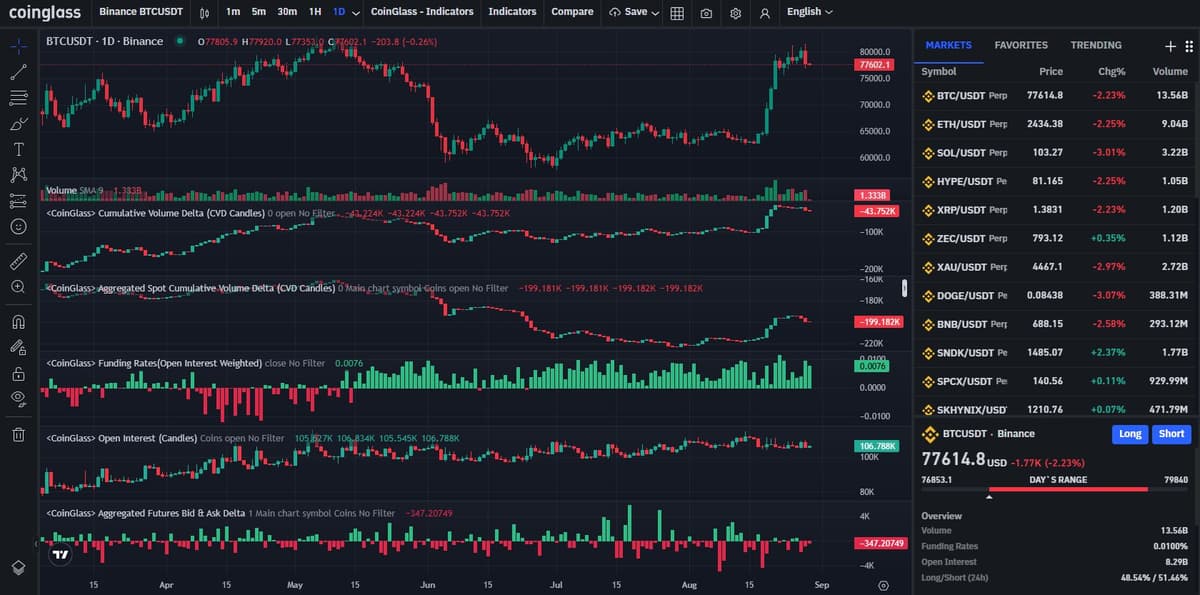Open the object tree layers icon

coord(18,567)
